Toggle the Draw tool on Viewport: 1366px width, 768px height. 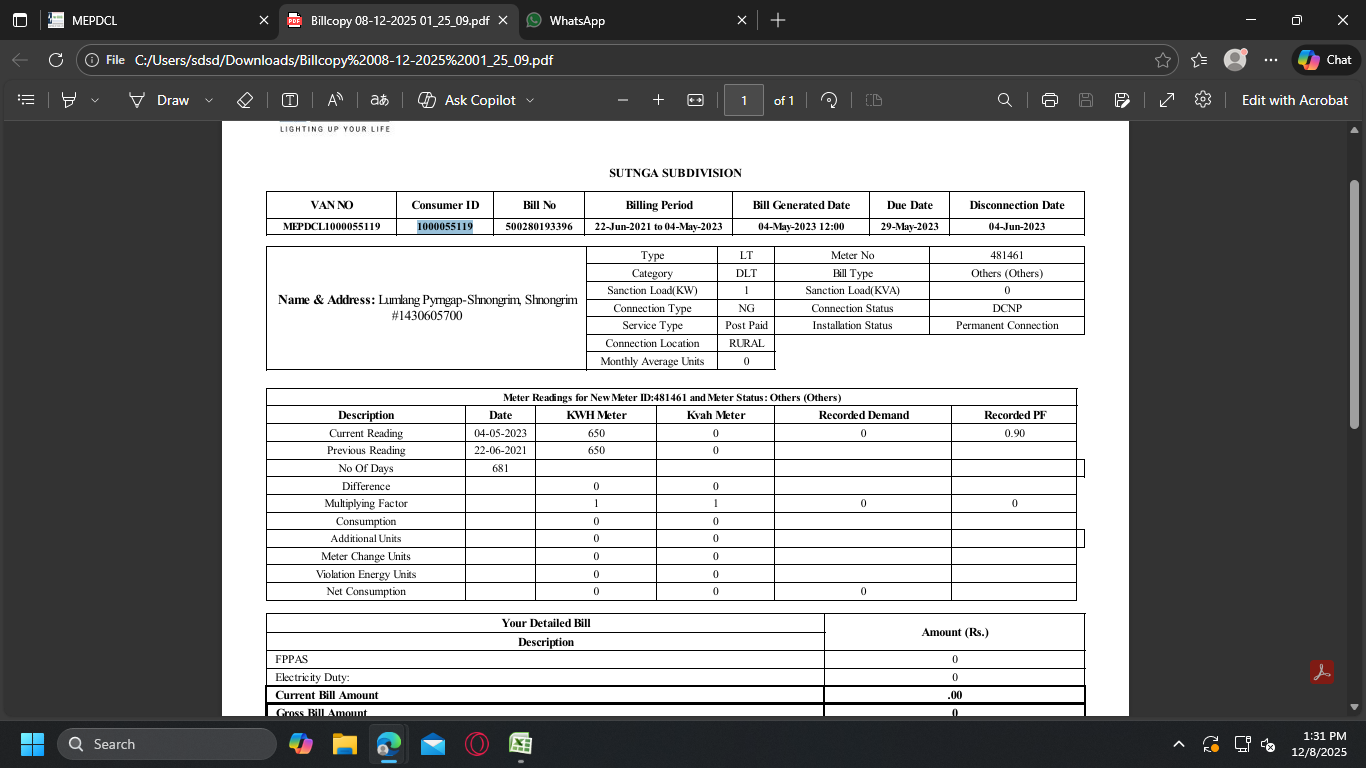pyautogui.click(x=160, y=100)
